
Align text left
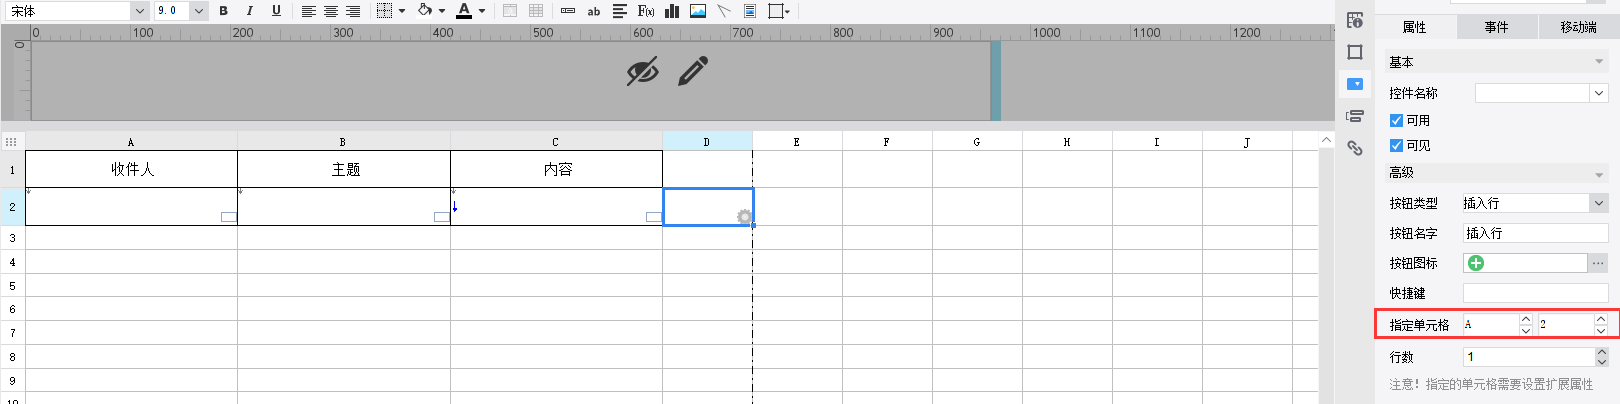(x=309, y=11)
